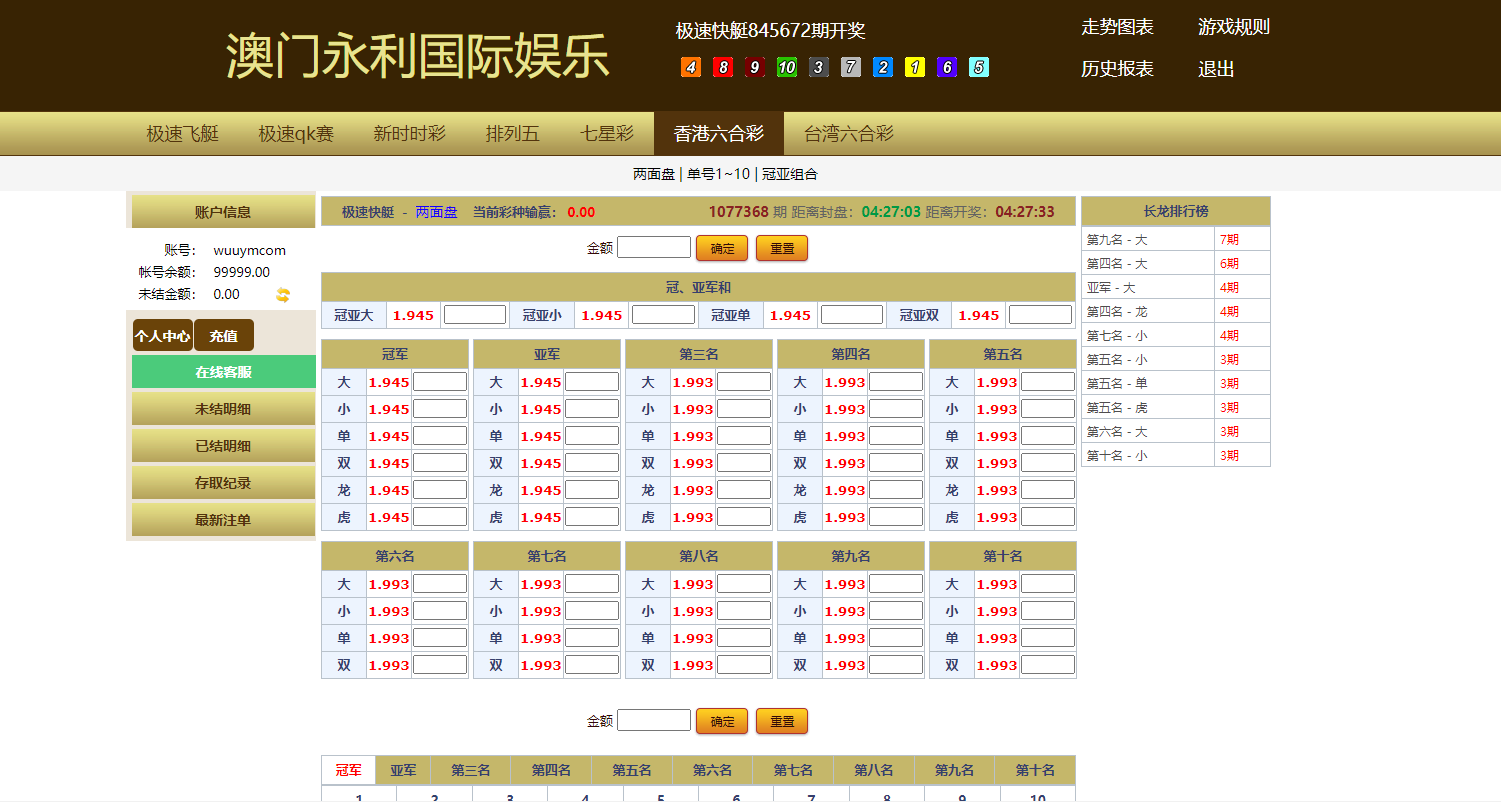Select the 亚军 tab near the bottom
The image size is (1501, 802).
(403, 770)
